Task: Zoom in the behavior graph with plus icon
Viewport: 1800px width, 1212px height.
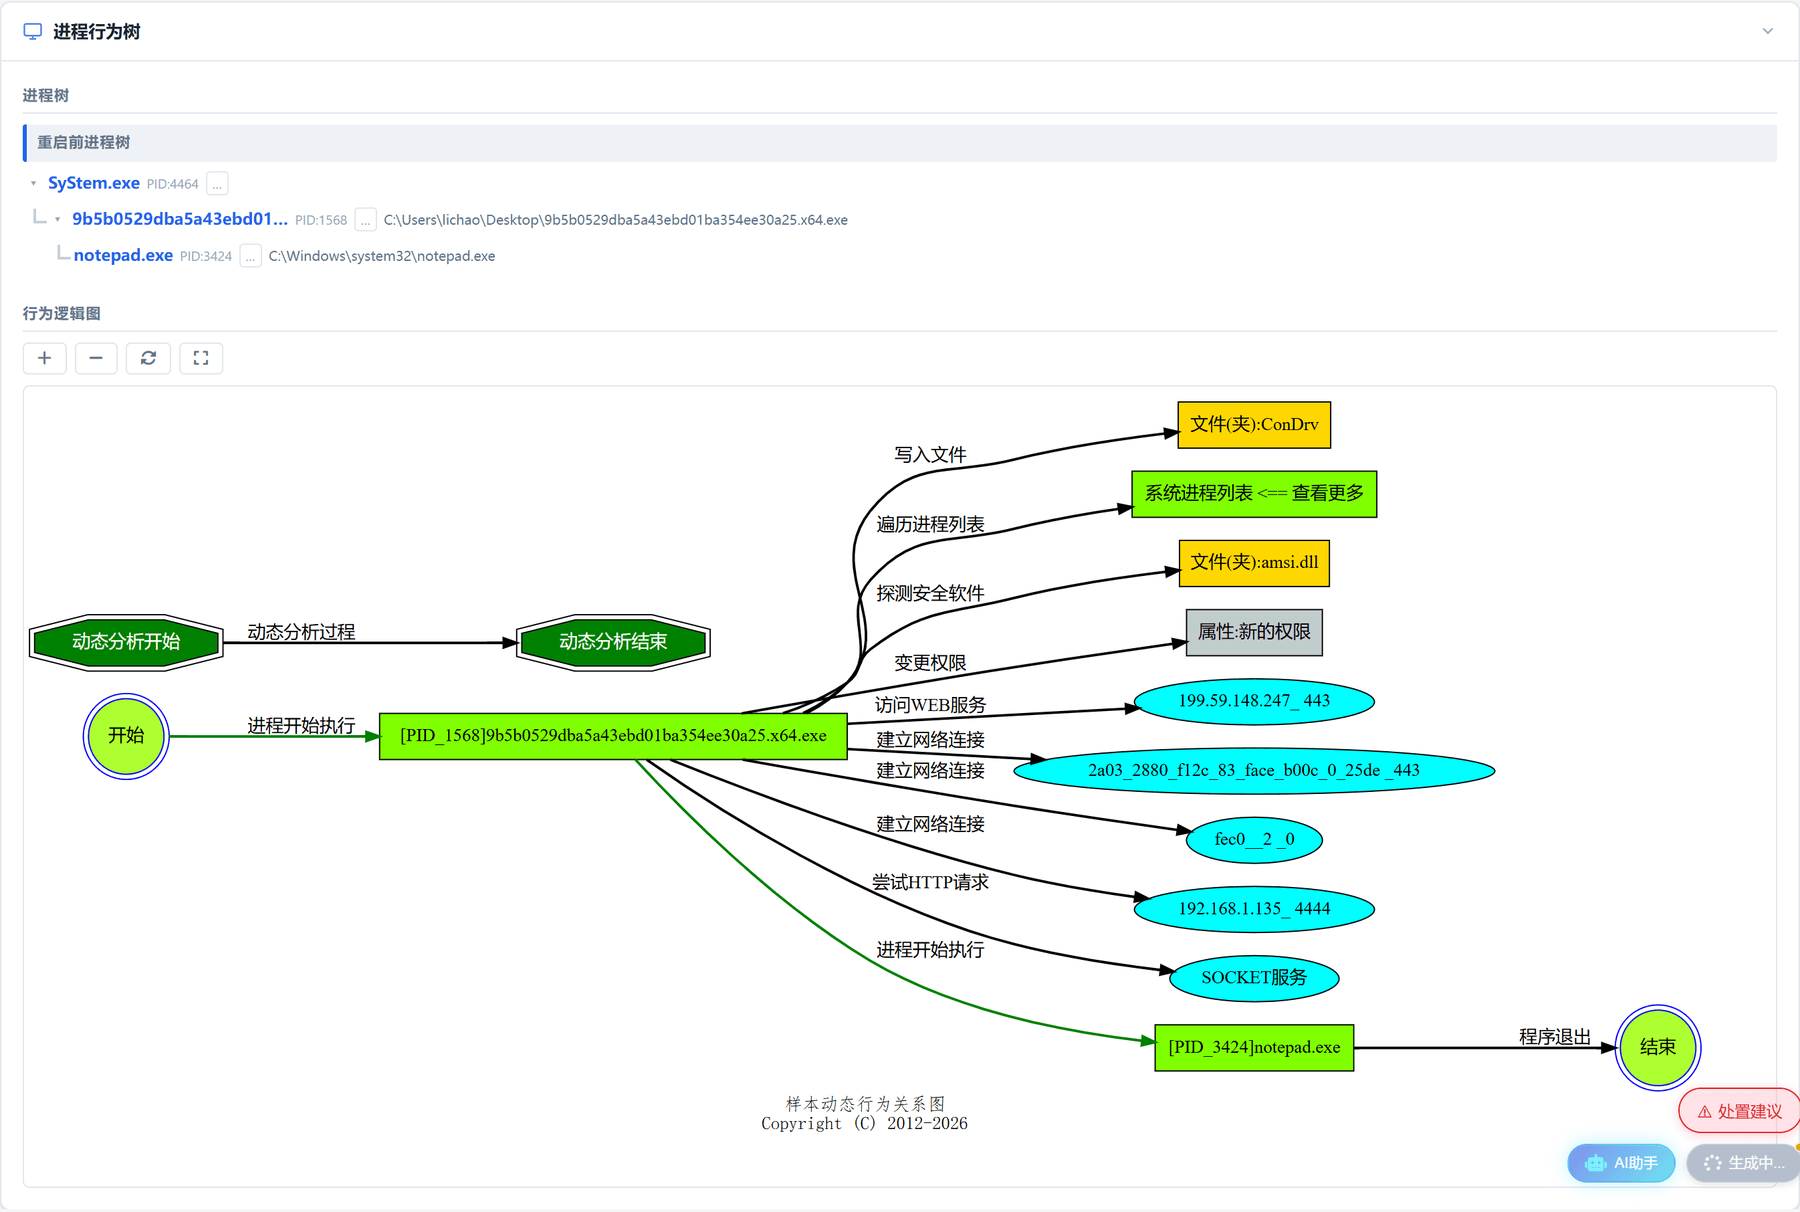Action: [x=45, y=358]
